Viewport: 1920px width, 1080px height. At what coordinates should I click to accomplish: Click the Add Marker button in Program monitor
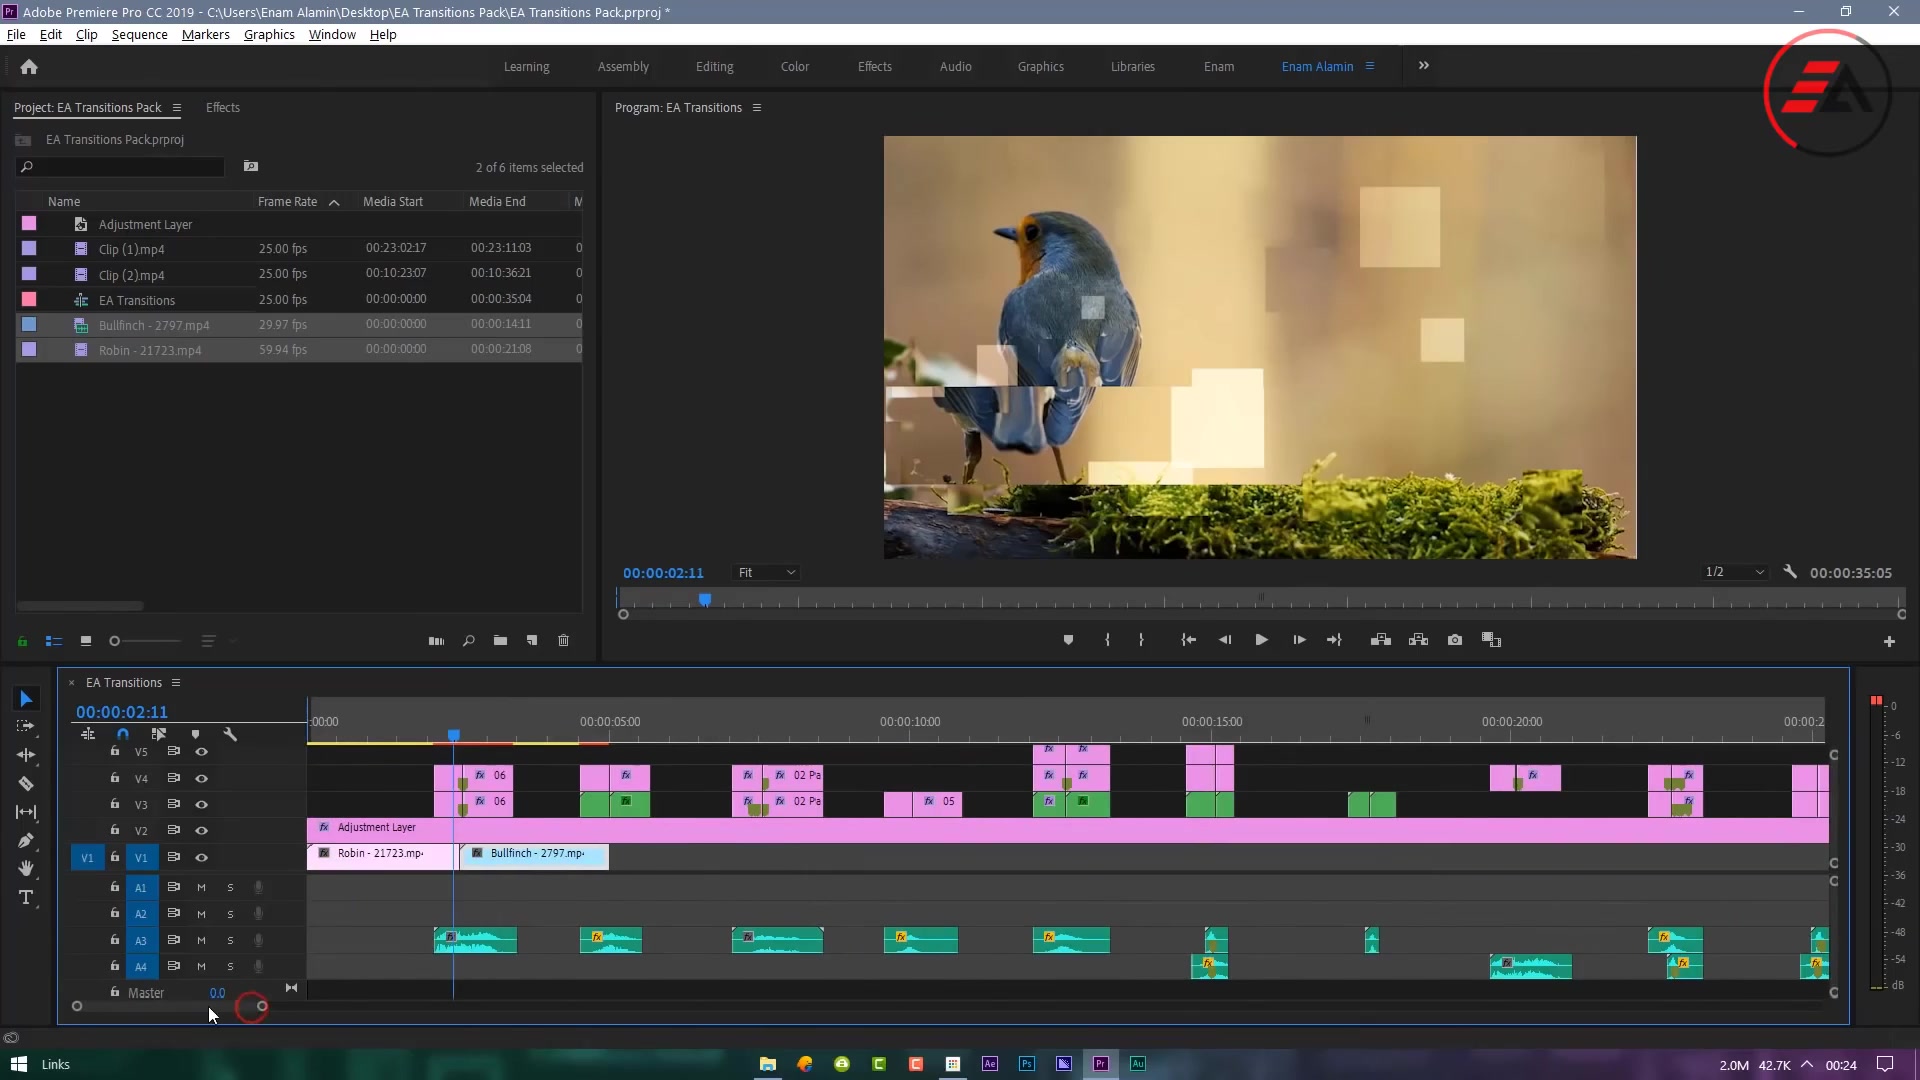1068,640
